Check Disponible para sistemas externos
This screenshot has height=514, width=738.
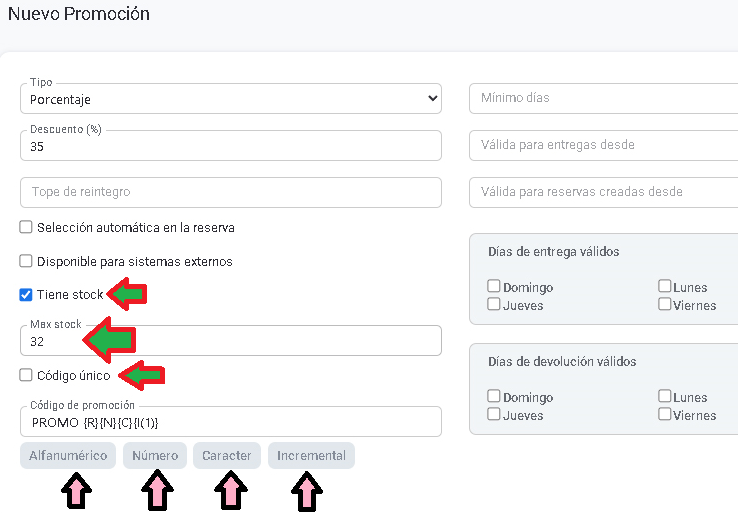click(x=26, y=261)
